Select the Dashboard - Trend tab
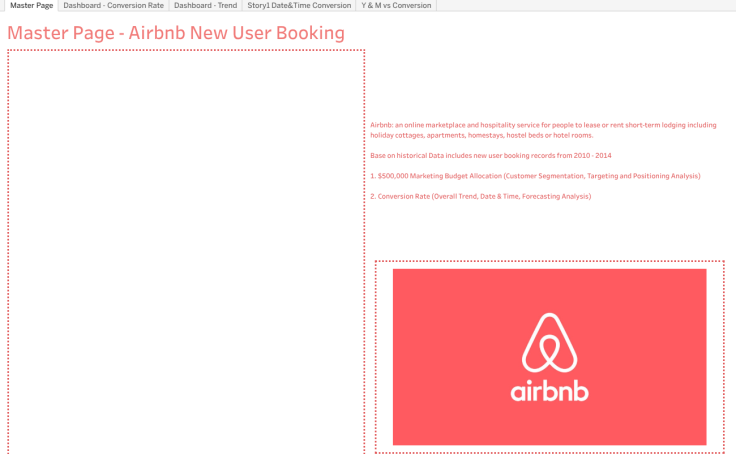The width and height of the screenshot is (736, 454). pos(205,6)
